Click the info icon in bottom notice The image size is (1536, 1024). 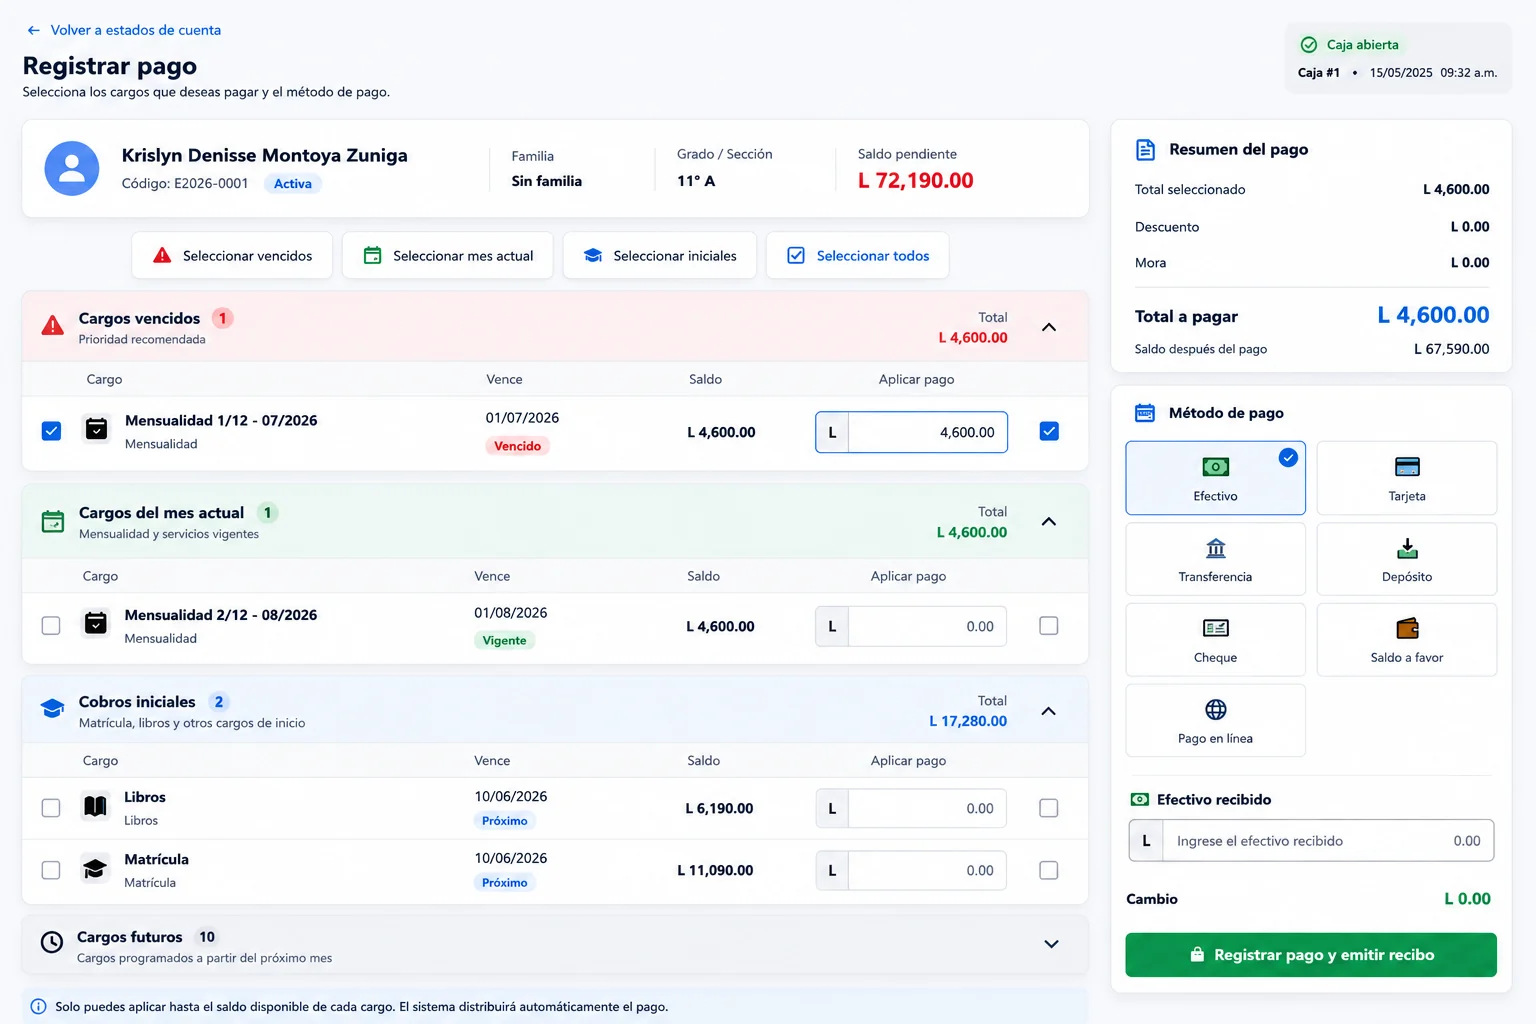(x=38, y=1007)
